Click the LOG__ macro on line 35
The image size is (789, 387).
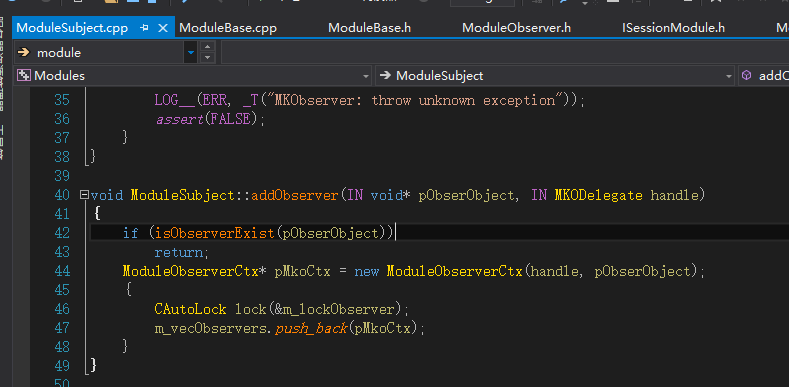[x=174, y=100]
